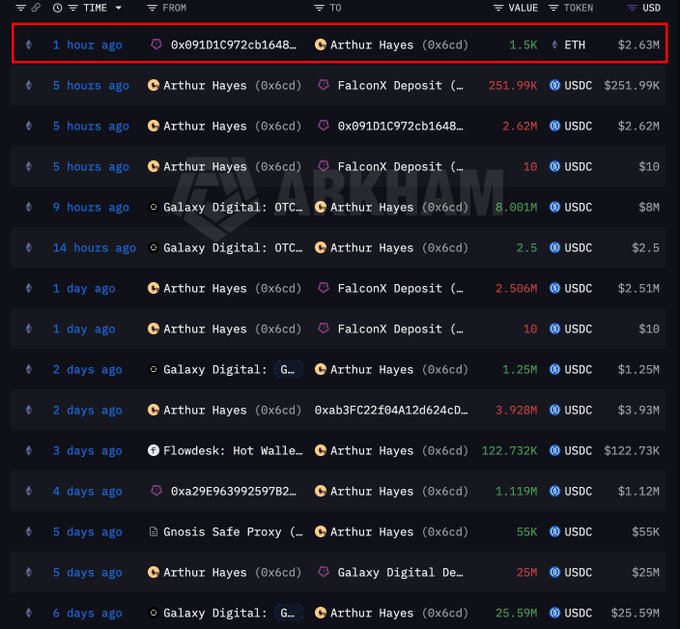Open the FalconX Deposit recipient in the 251.99K row
The height and width of the screenshot is (629, 680).
pos(400,85)
